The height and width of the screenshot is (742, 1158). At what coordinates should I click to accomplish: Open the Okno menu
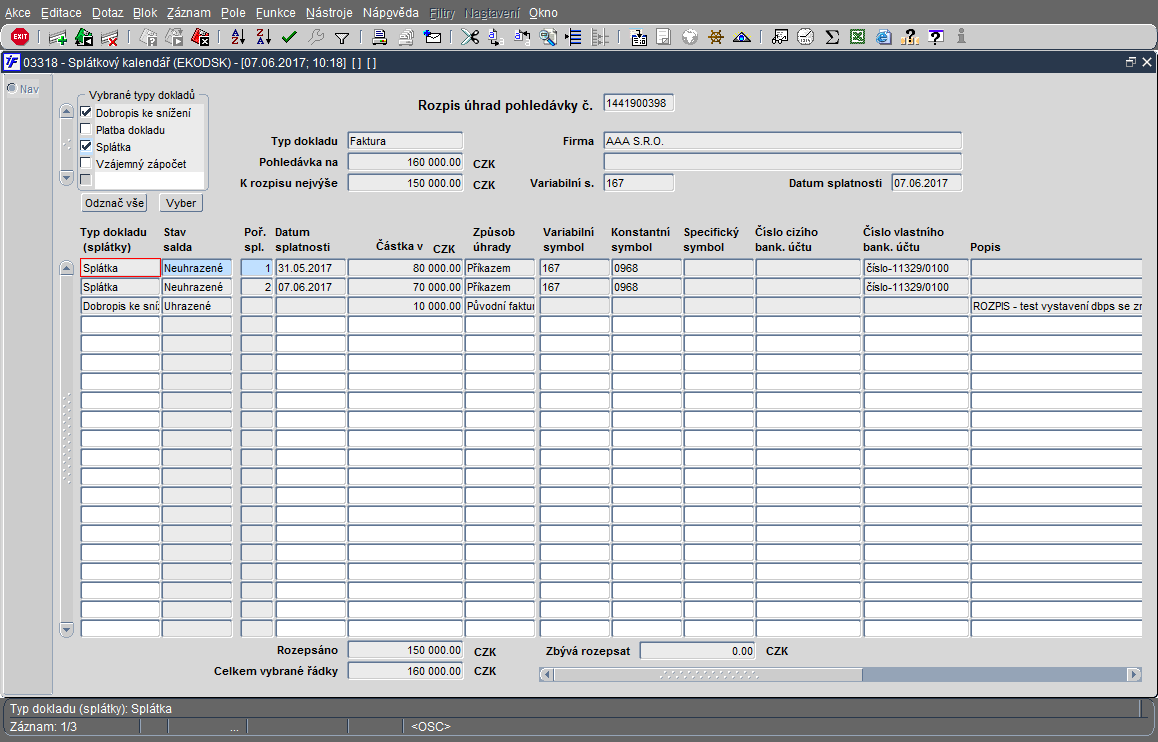544,13
